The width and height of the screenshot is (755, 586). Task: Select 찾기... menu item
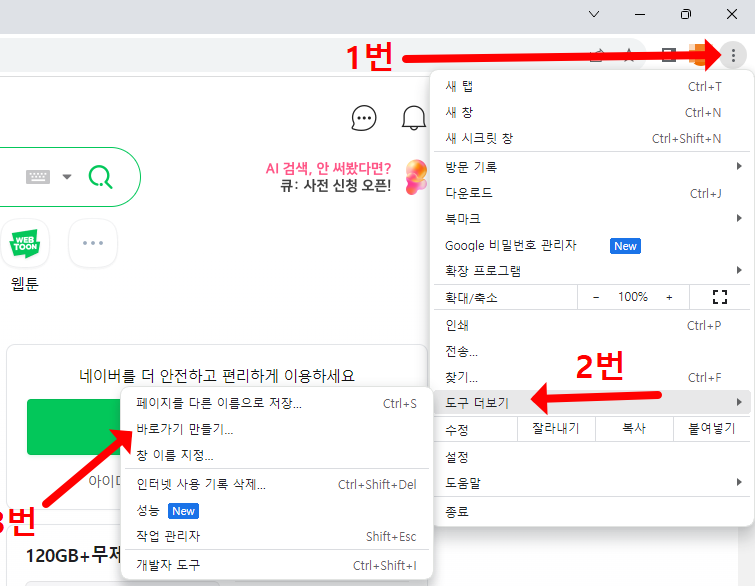pos(592,378)
